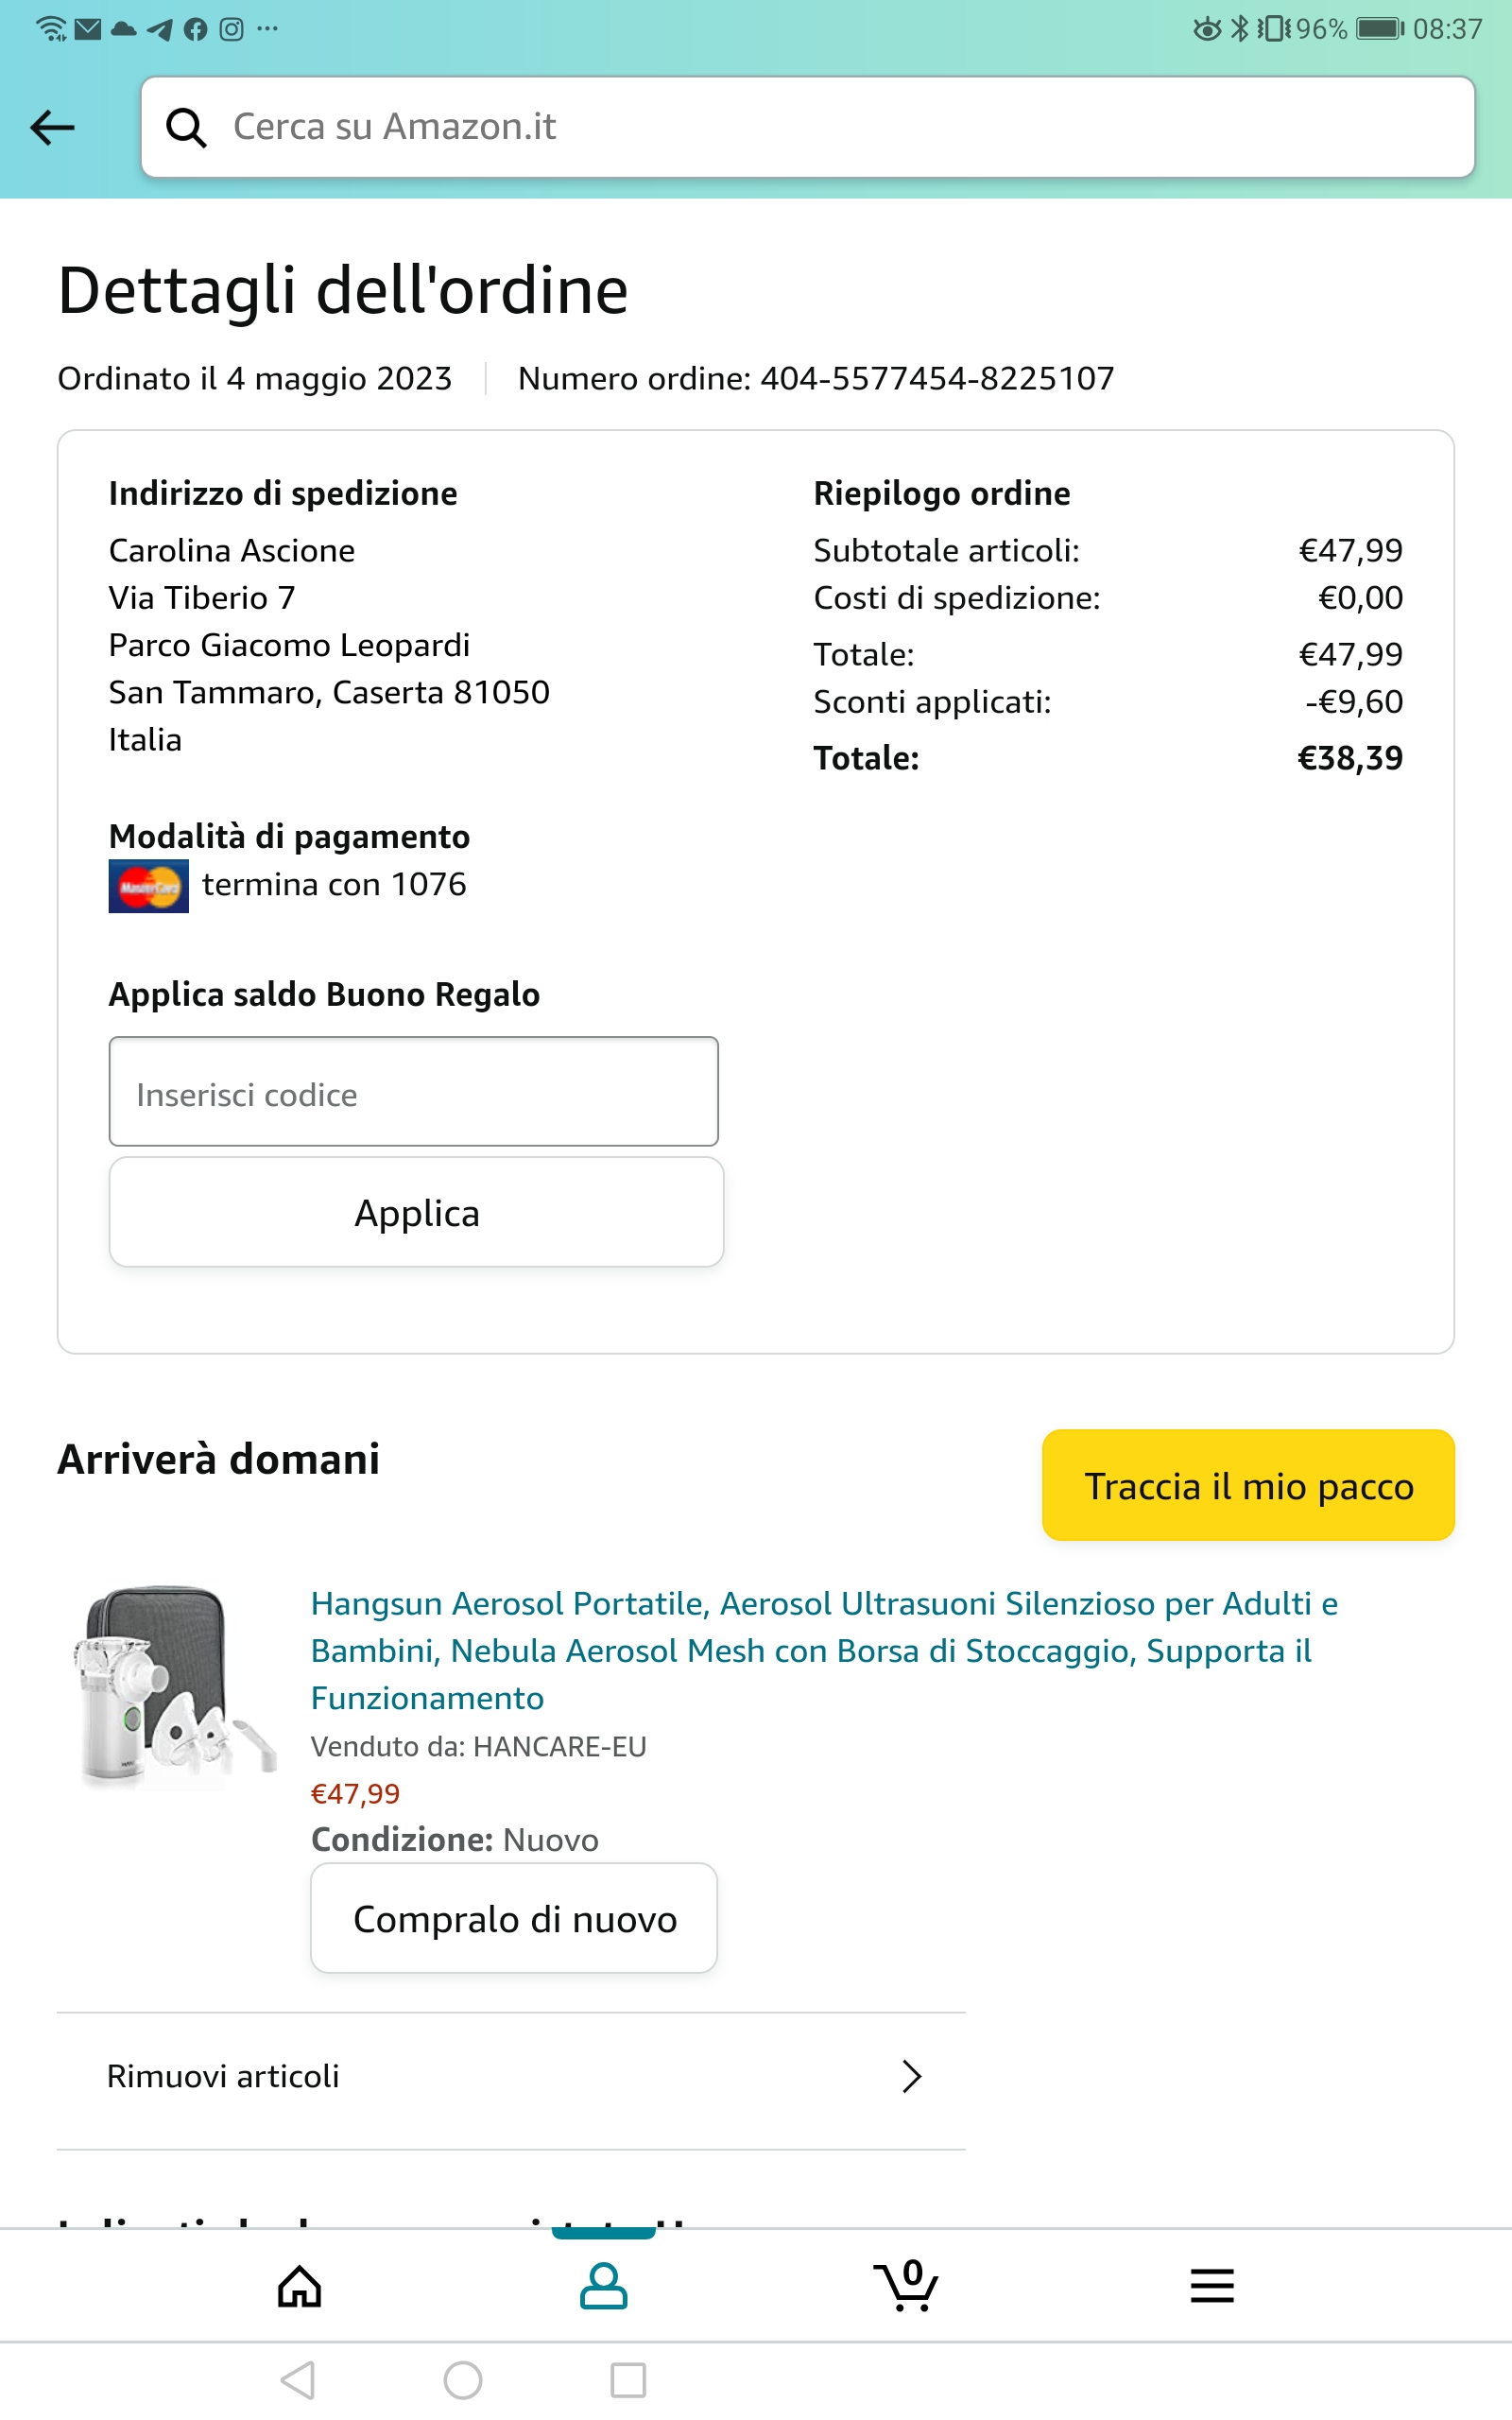The image size is (1512, 2420).
Task: Open the Home tab icon
Action: pyautogui.click(x=299, y=2286)
